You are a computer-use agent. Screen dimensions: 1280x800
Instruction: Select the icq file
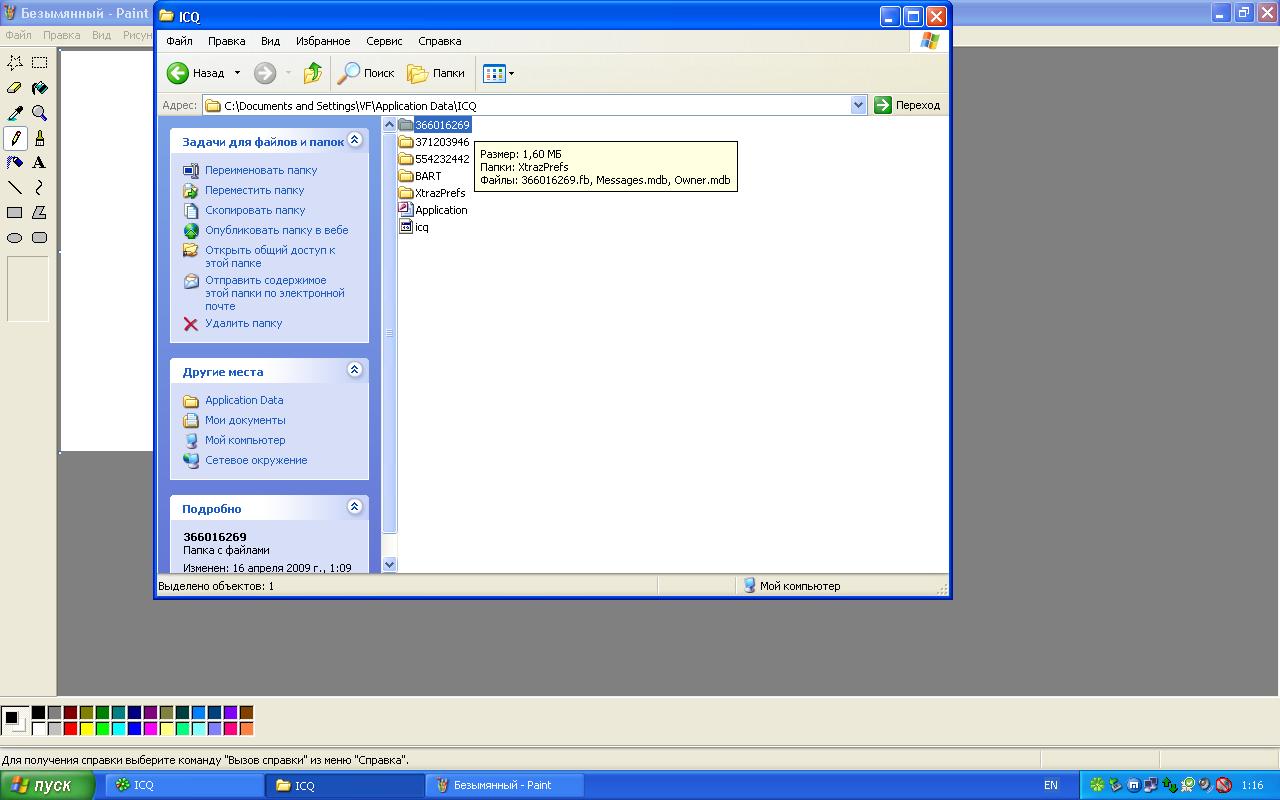point(414,227)
